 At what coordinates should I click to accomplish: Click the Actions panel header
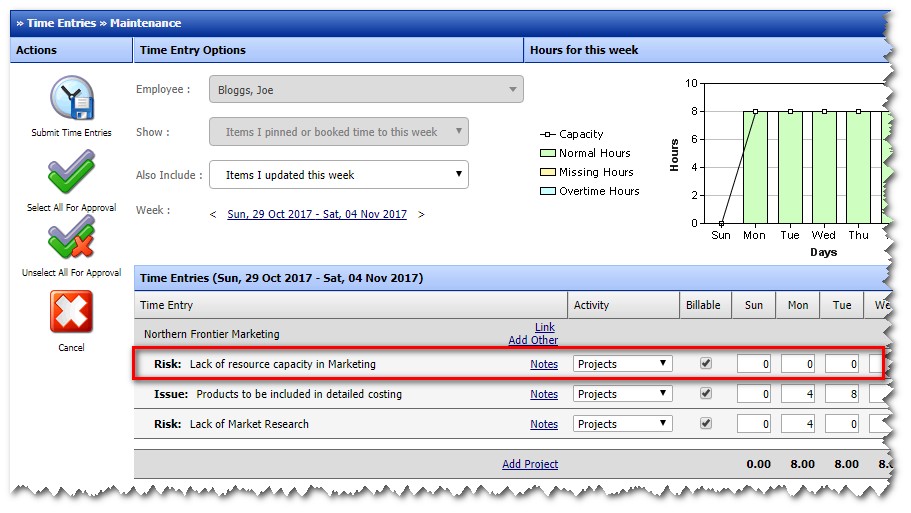tap(71, 50)
